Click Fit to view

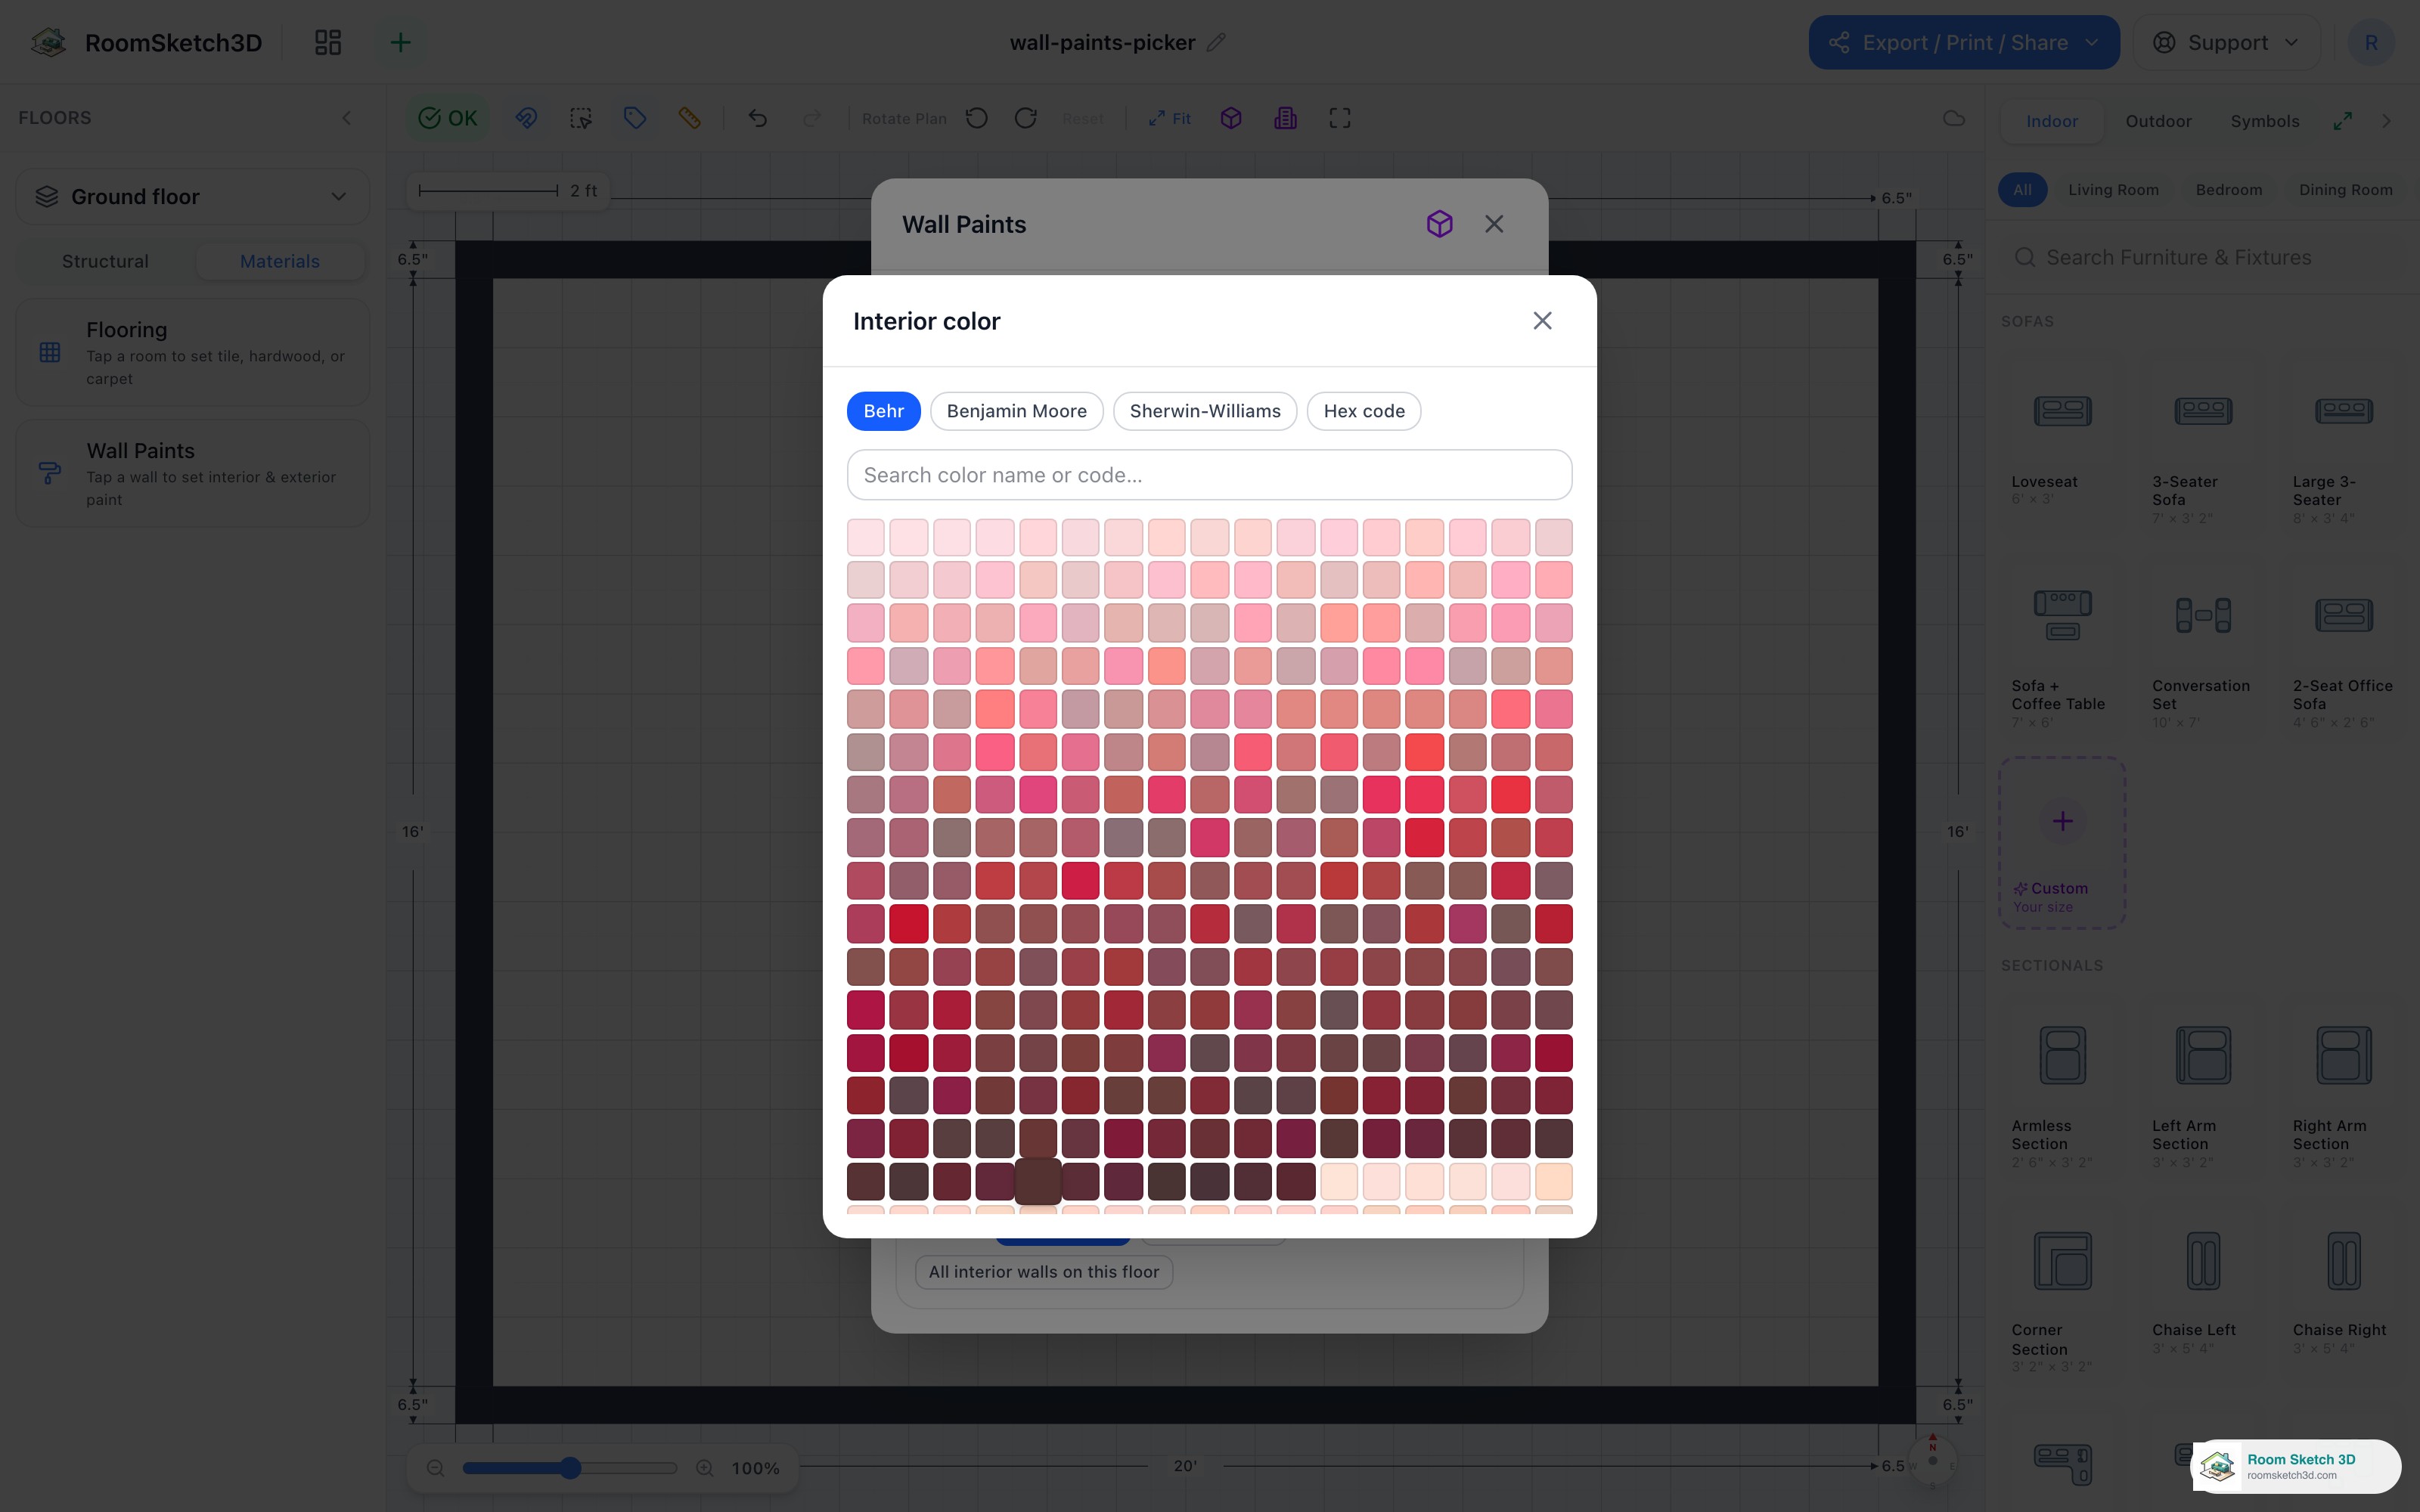1169,118
